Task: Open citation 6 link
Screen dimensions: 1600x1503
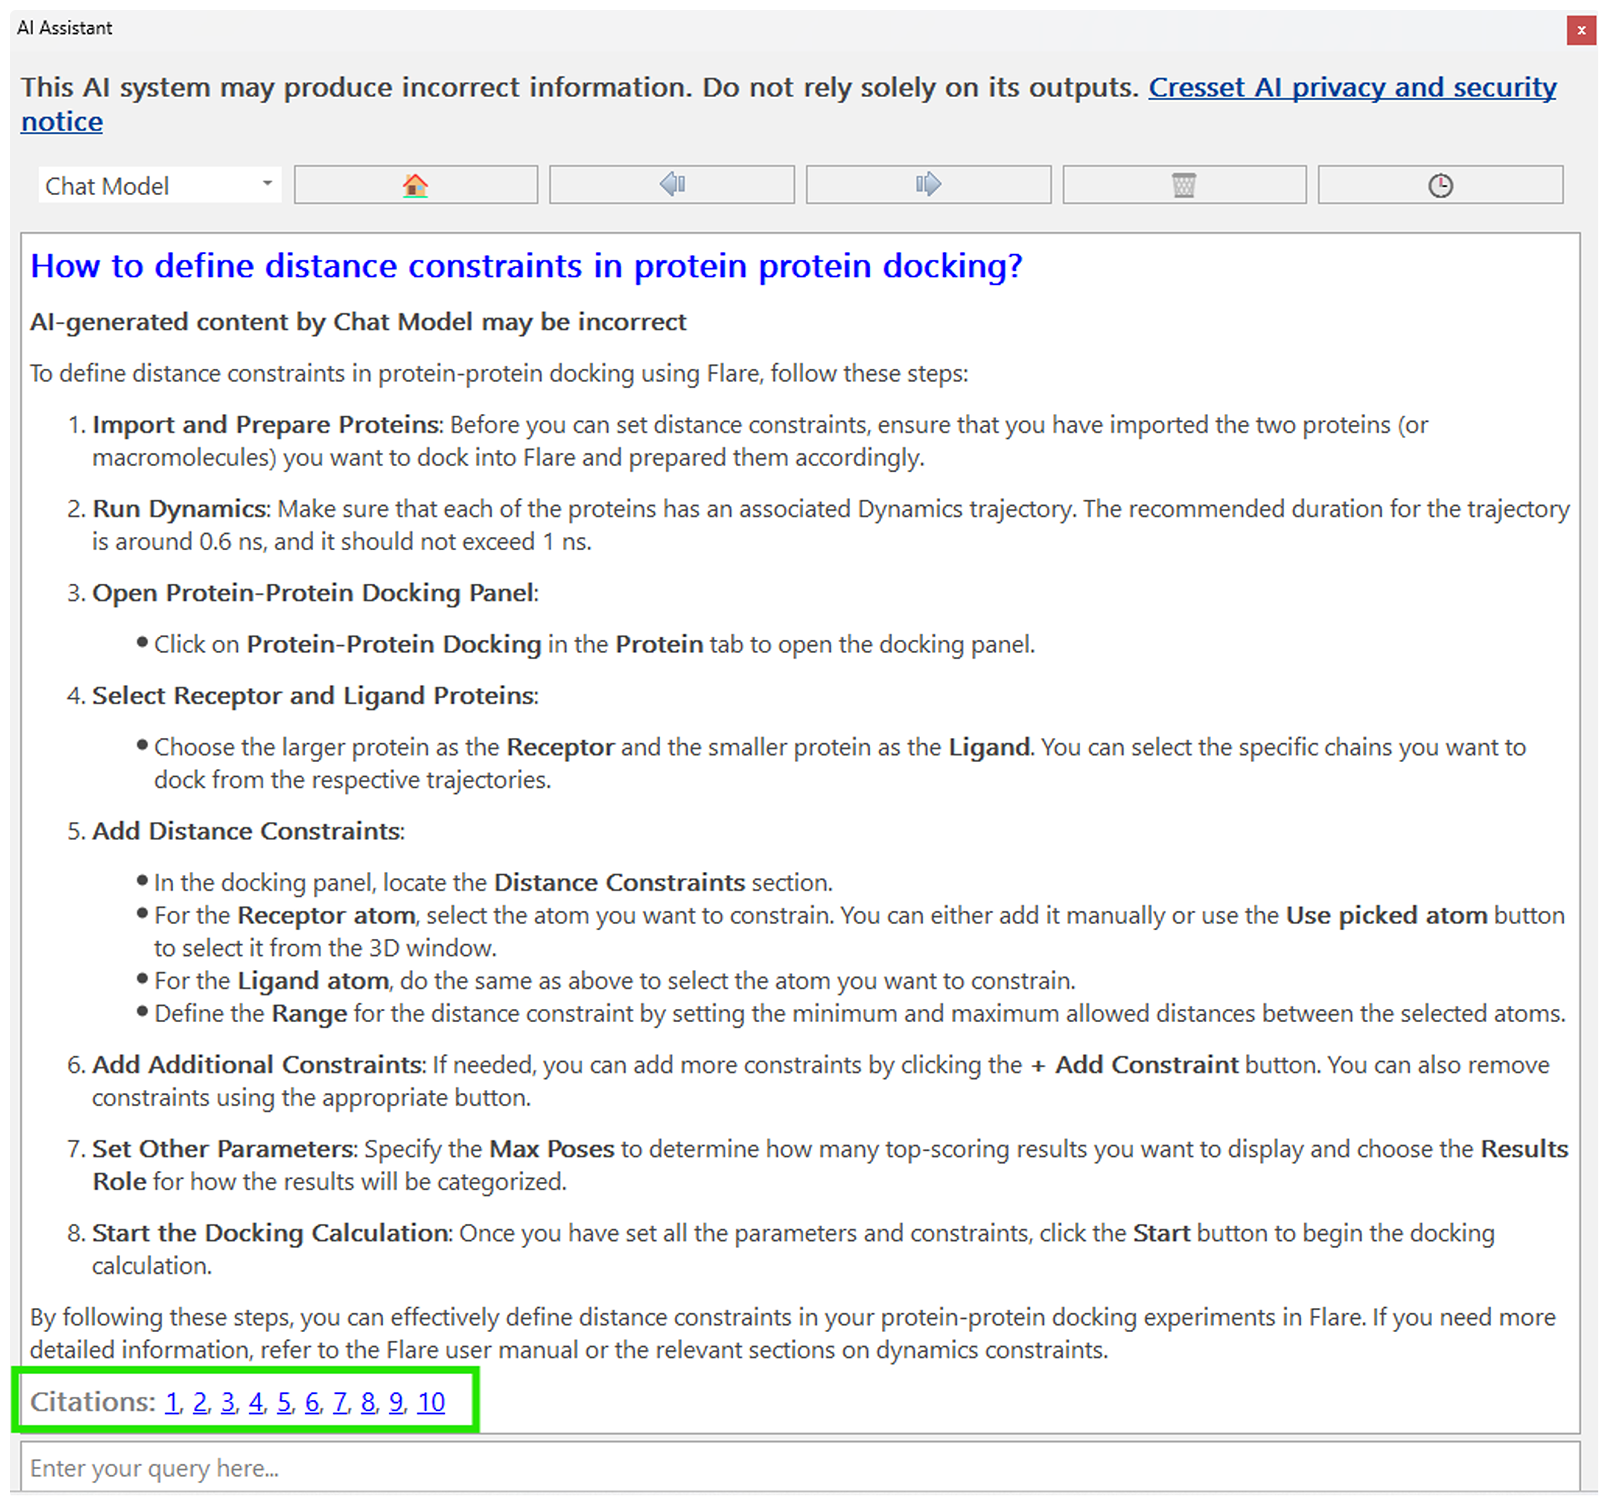Action: 312,1402
